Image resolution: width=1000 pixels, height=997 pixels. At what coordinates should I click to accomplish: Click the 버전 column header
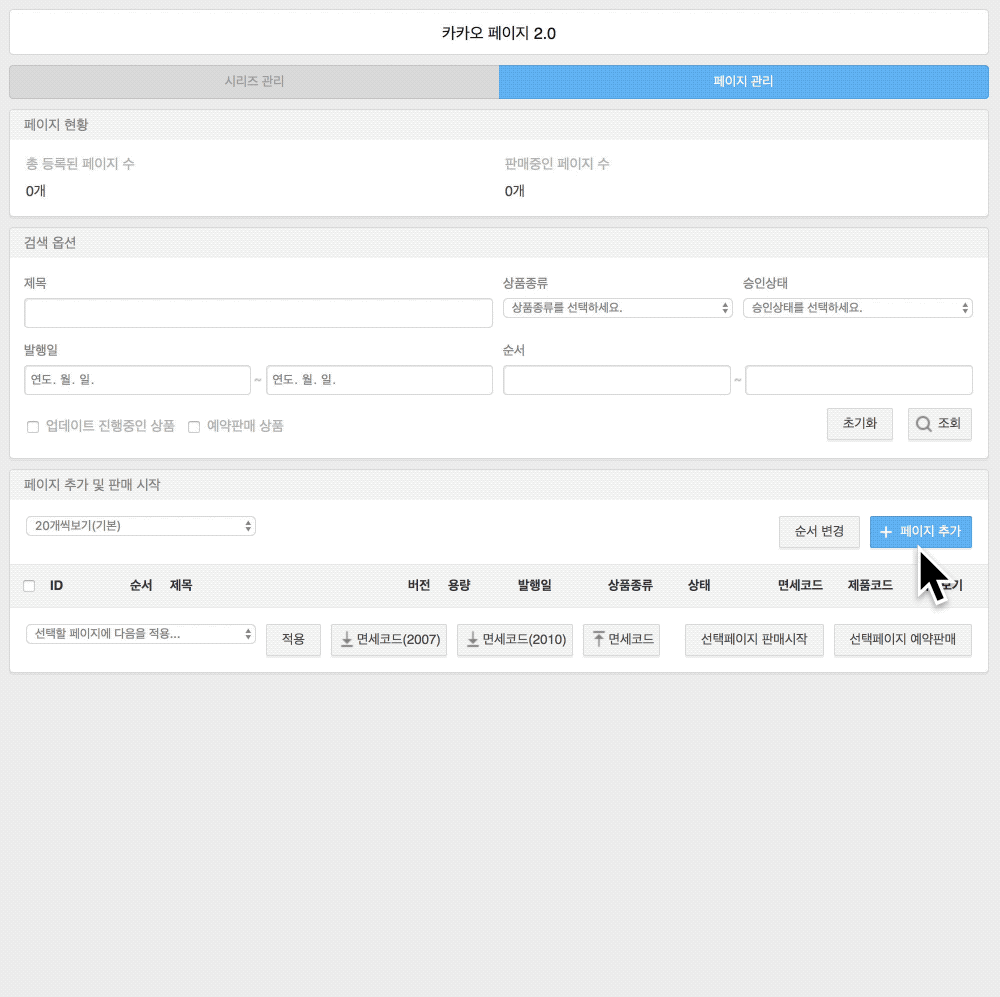[x=419, y=586]
